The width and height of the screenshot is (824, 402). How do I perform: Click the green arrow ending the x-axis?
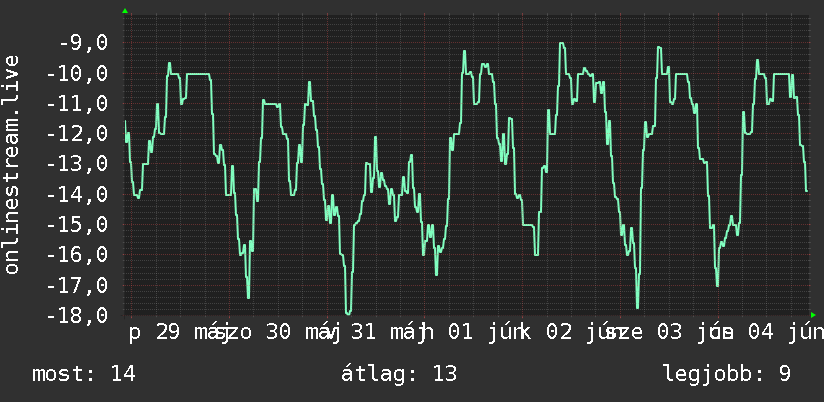click(813, 315)
